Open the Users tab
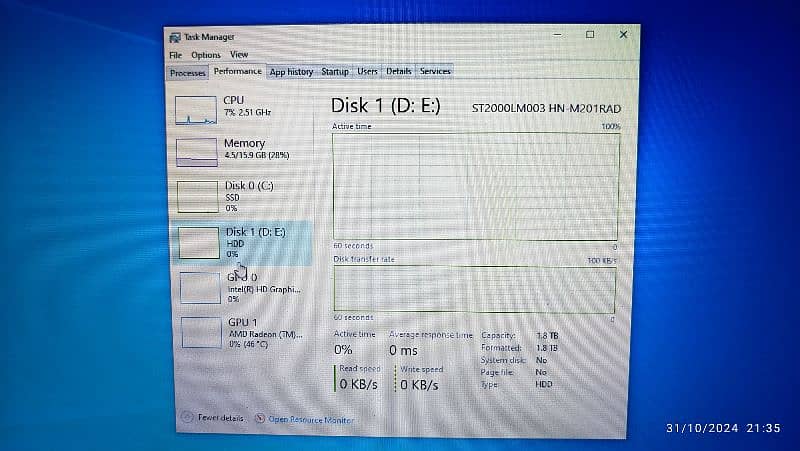The width and height of the screenshot is (800, 451). point(368,72)
